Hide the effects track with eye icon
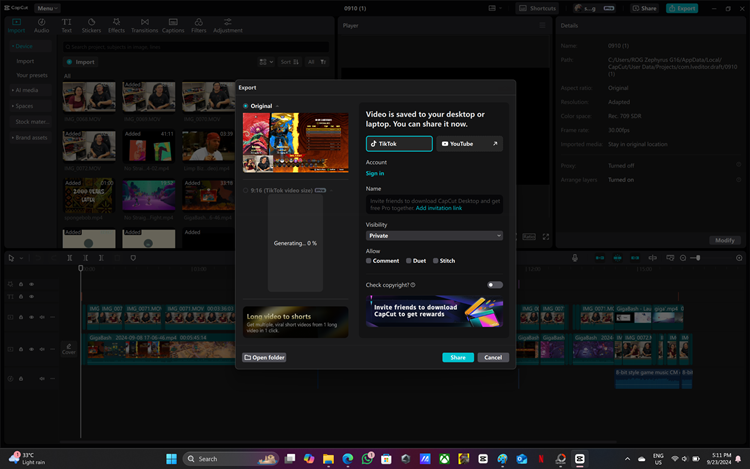750x469 pixels. tap(32, 284)
